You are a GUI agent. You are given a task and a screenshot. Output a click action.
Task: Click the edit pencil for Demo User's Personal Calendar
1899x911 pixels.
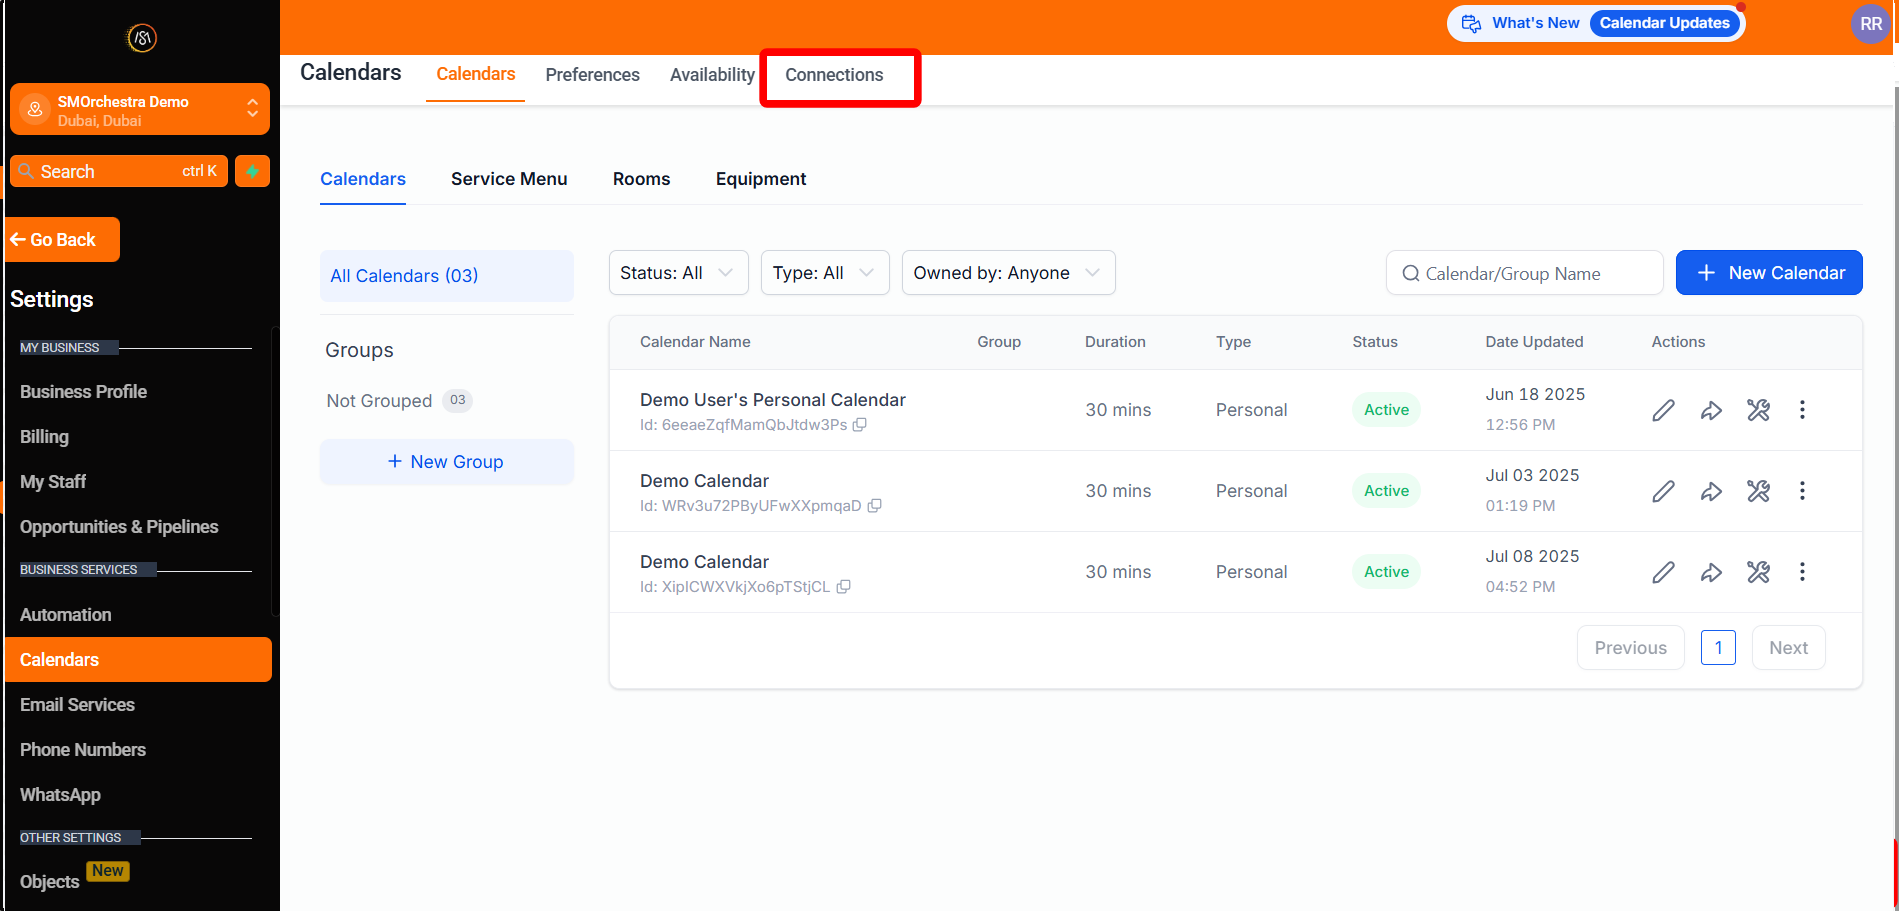[1663, 410]
